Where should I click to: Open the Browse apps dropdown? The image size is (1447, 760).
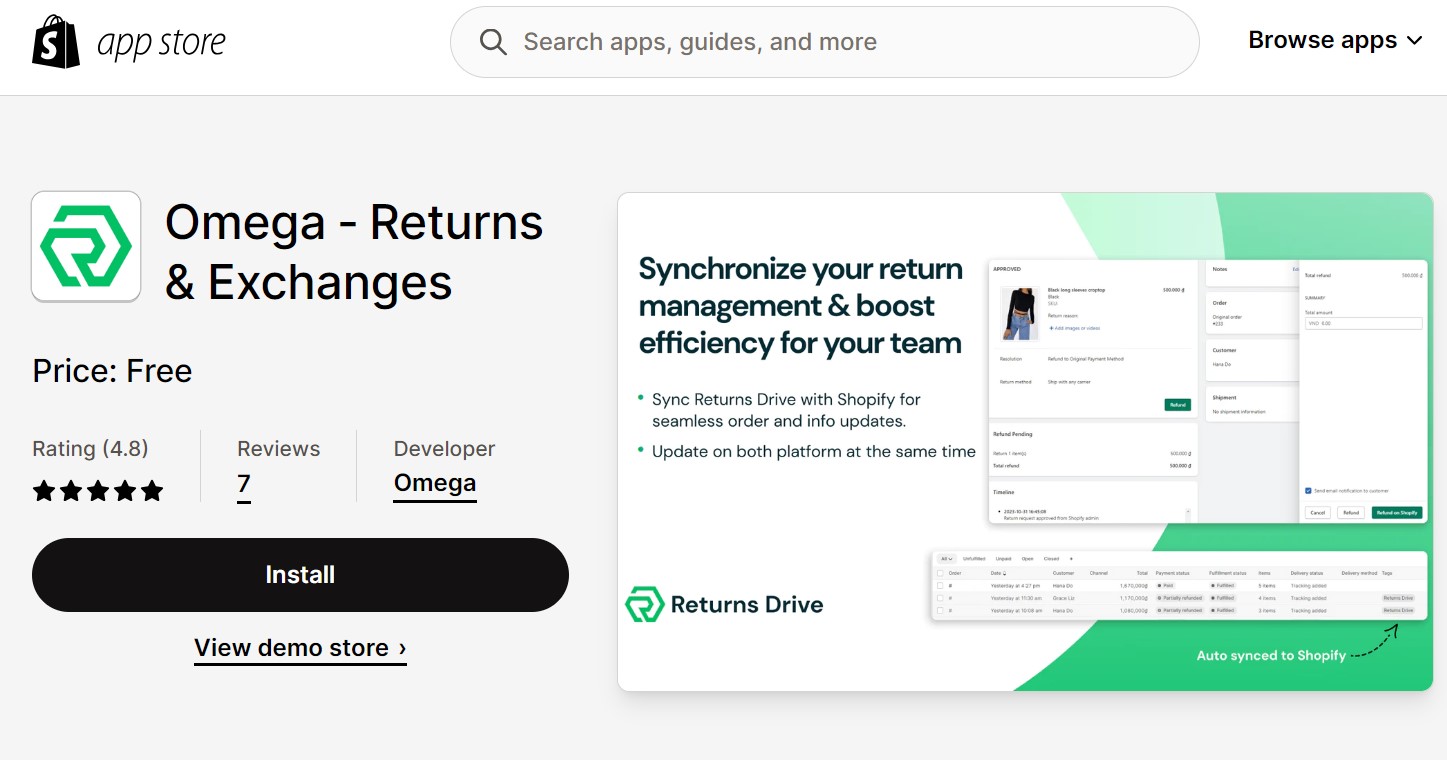pyautogui.click(x=1335, y=41)
